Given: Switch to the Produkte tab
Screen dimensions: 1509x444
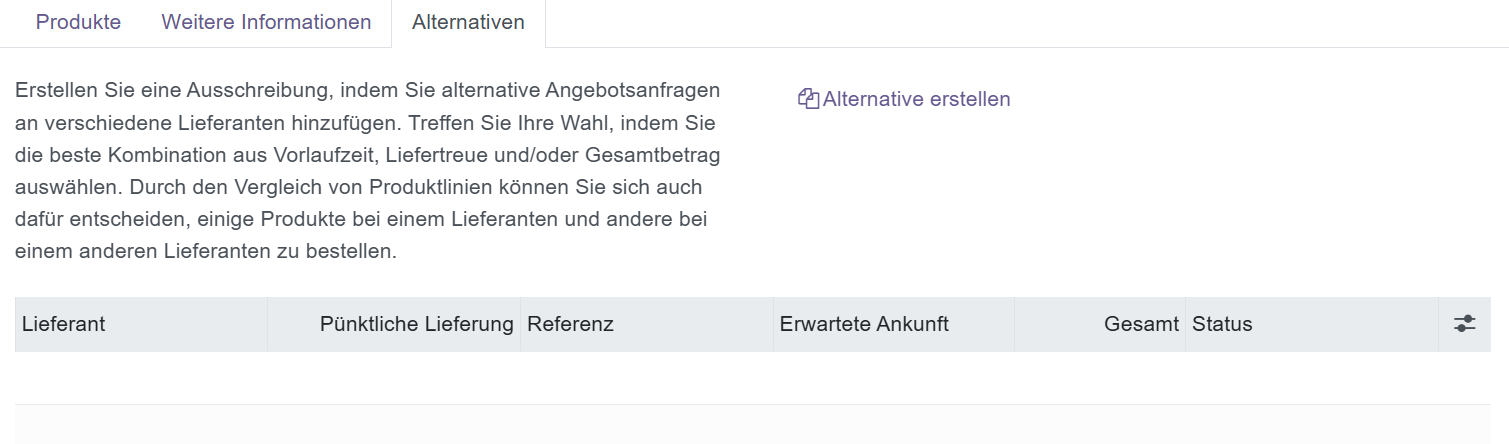Looking at the screenshot, I should click(x=78, y=22).
